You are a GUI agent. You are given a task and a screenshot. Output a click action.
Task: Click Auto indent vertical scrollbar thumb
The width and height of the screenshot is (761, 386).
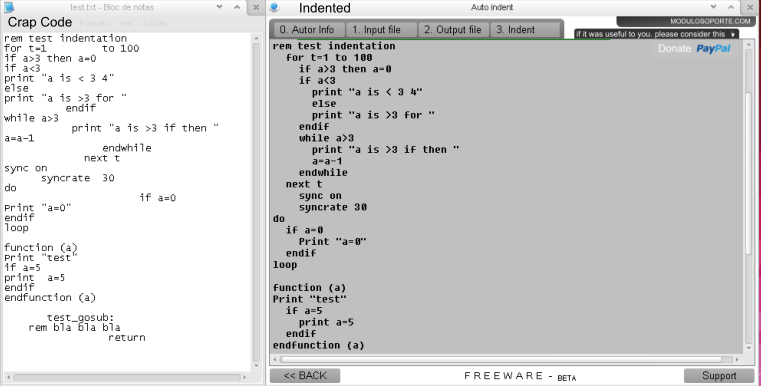[x=748, y=172]
